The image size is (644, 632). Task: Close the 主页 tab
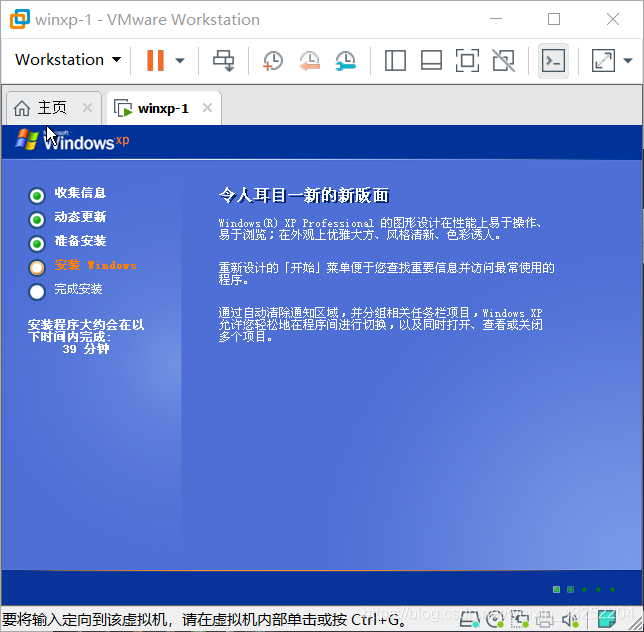(x=87, y=108)
